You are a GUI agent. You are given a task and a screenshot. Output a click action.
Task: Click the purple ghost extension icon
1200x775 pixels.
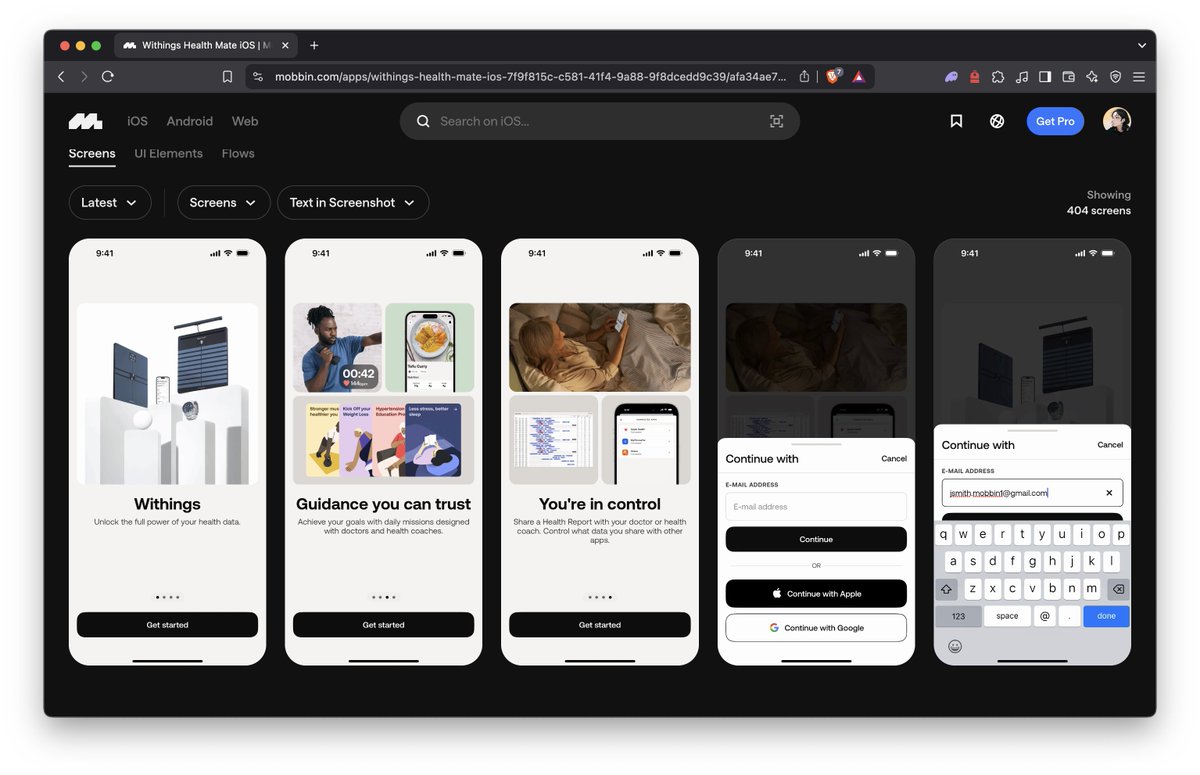click(x=950, y=76)
